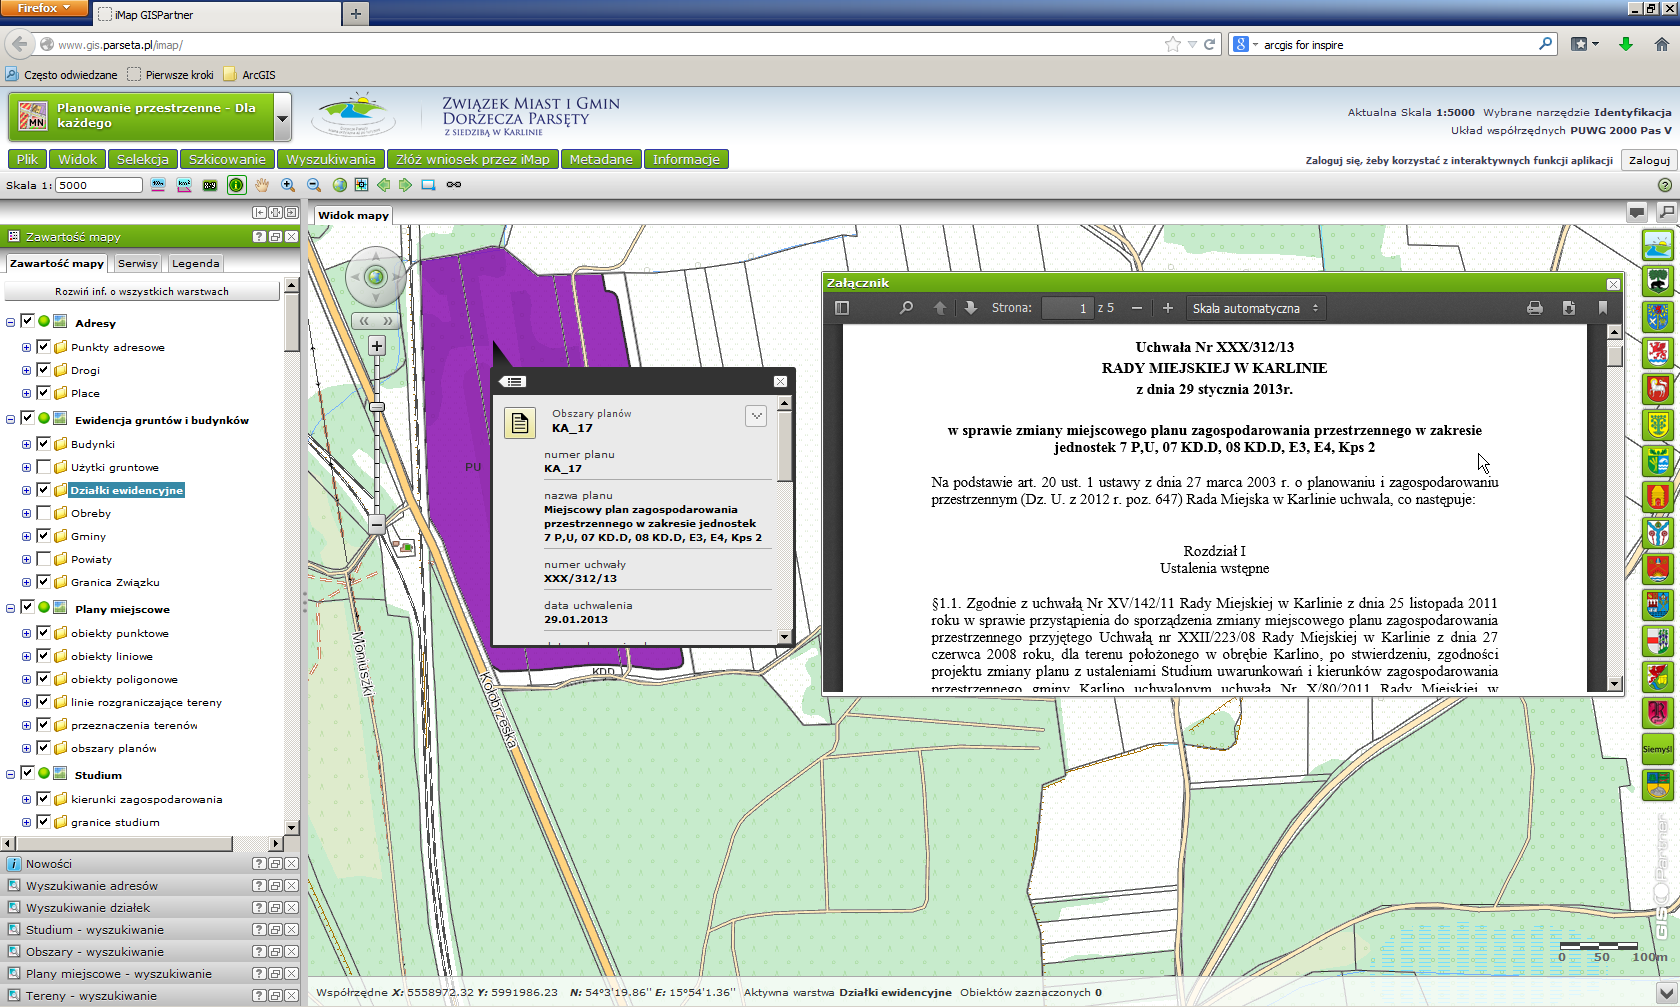The height and width of the screenshot is (1007, 1680).
Task: Go to previous map view
Action: coord(383,185)
